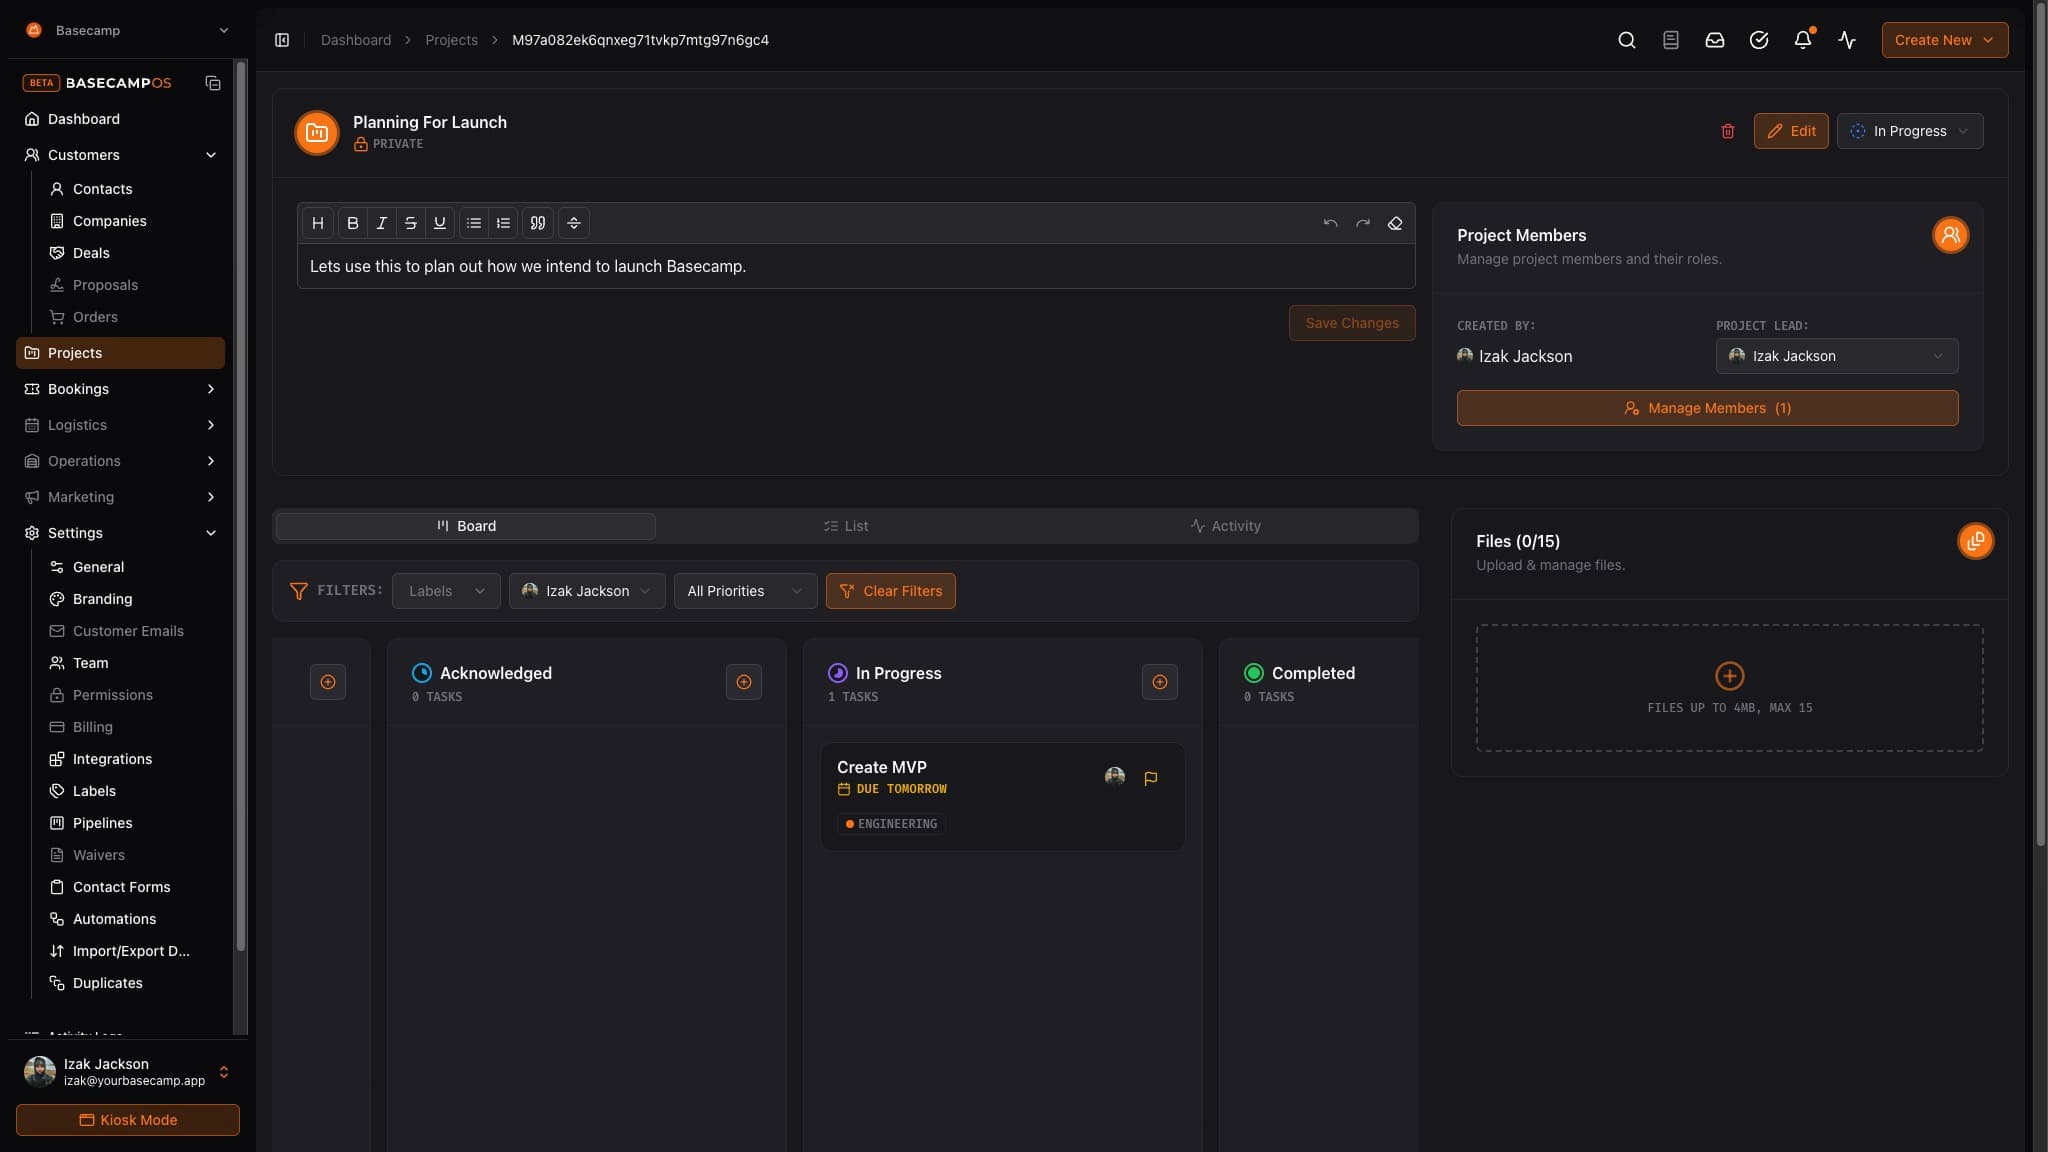Open the Project Lead Izak Jackson dropdown
This screenshot has width=2048, height=1152.
pyautogui.click(x=1837, y=356)
